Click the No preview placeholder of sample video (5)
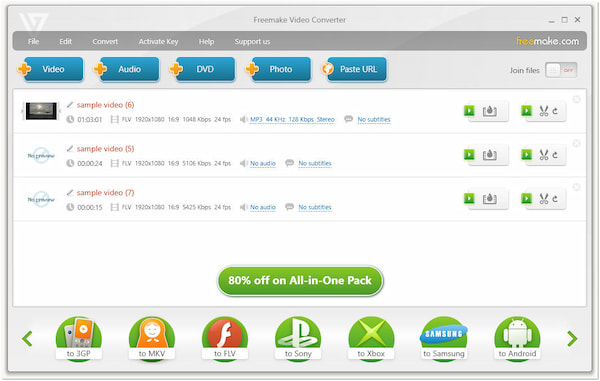 click(x=41, y=155)
